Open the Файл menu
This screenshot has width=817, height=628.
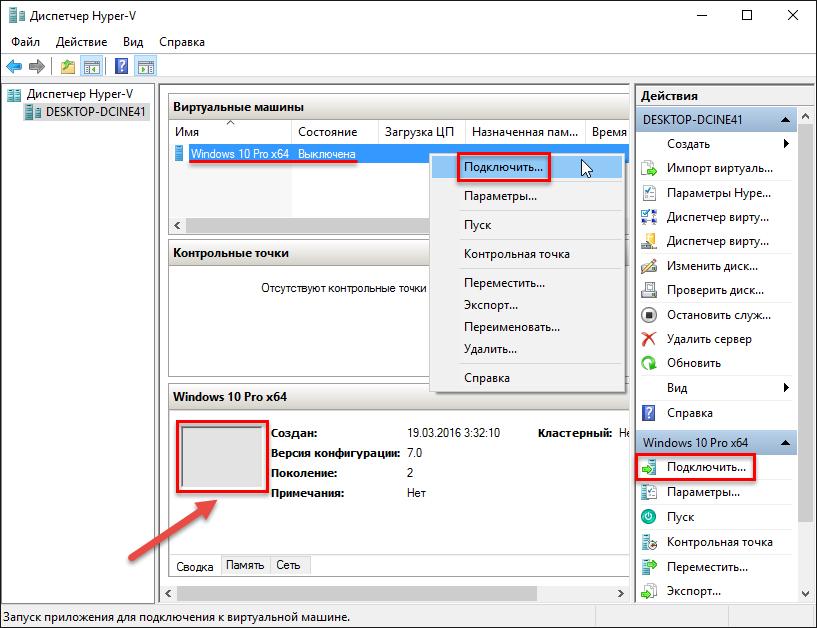26,42
